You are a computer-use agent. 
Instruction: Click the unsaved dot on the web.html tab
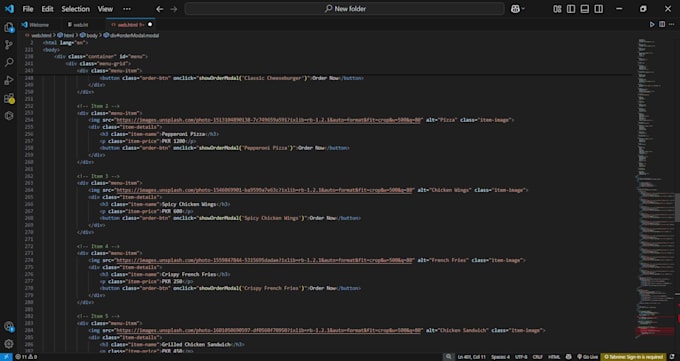click(x=150, y=25)
